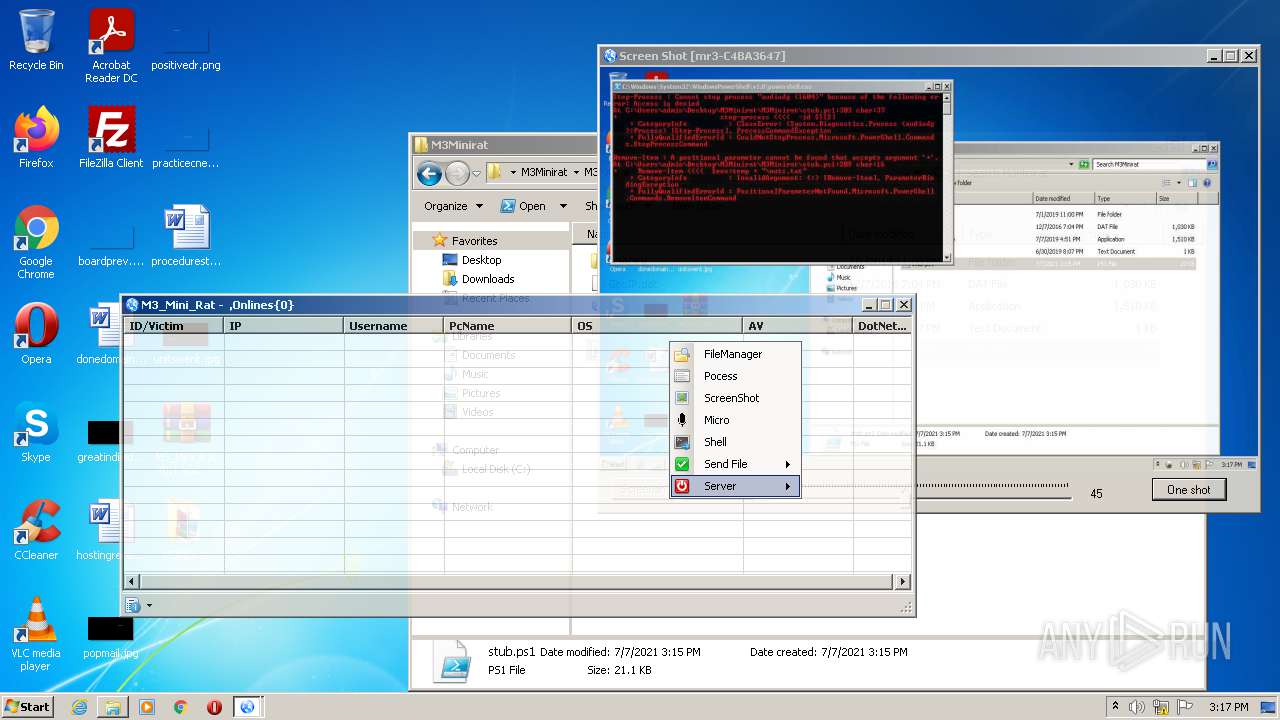Open Windows Media Player taskbar icon

[147, 707]
